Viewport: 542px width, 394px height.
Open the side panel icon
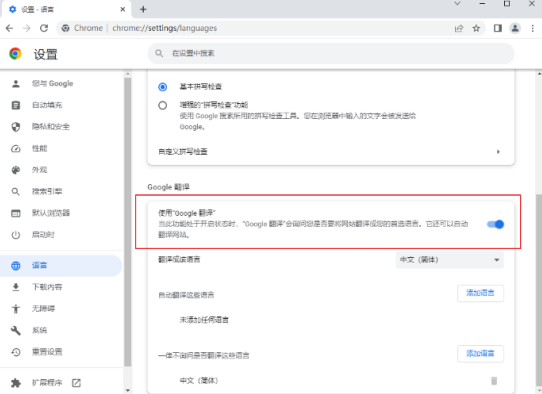(x=498, y=28)
